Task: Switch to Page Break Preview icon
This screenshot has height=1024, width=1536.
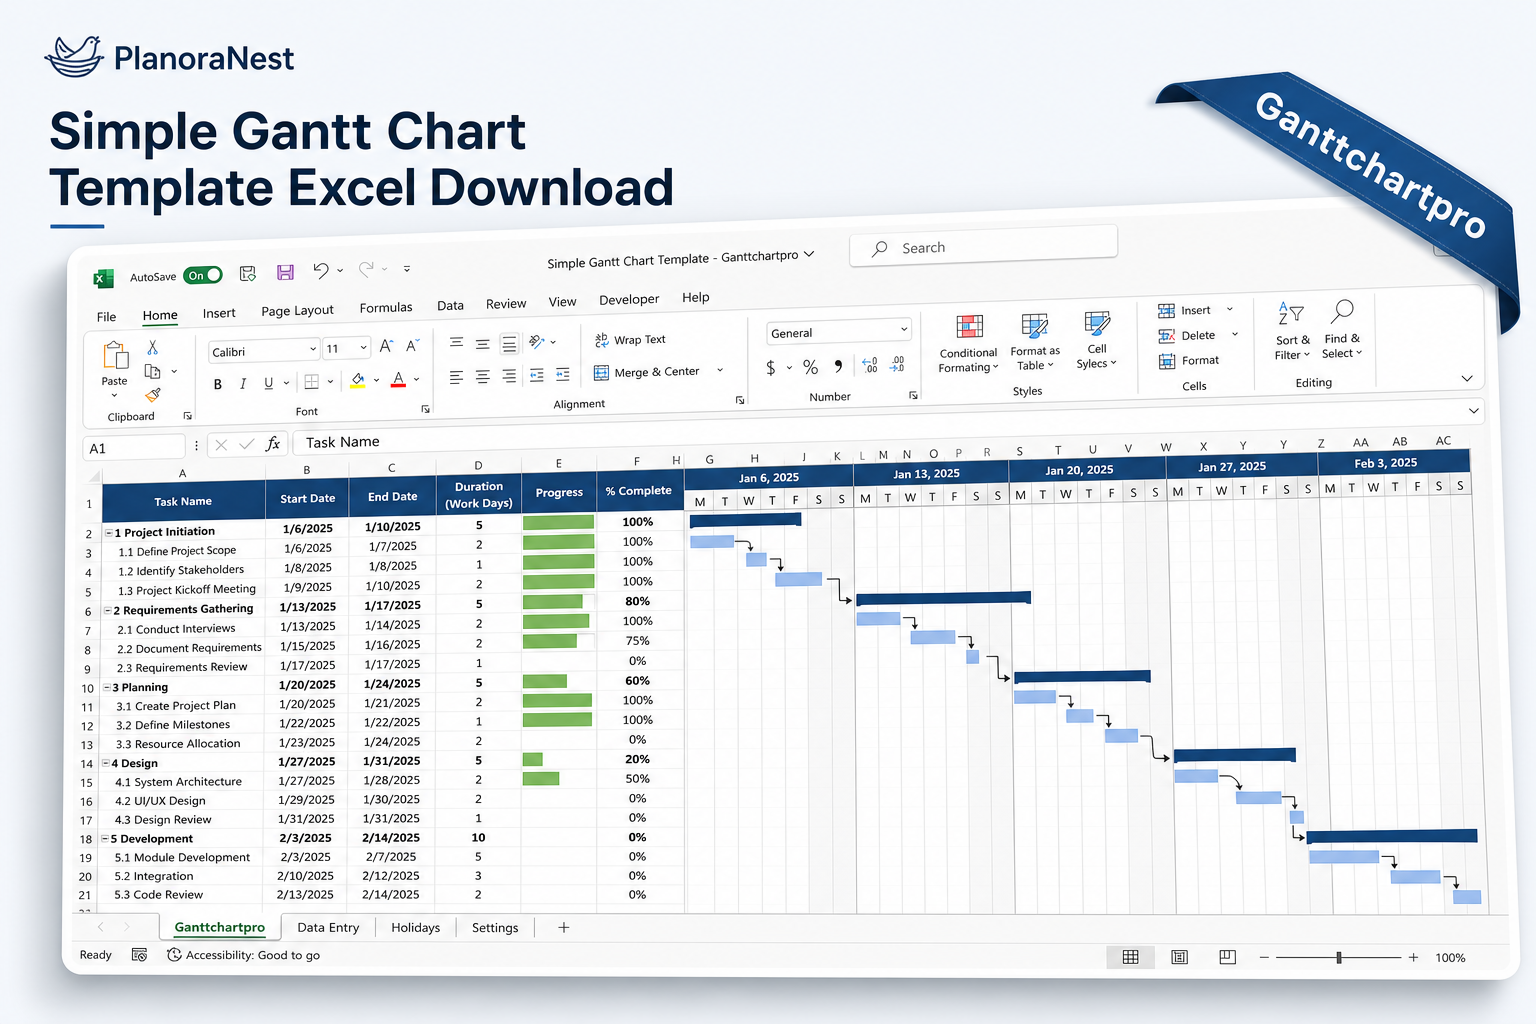Action: pyautogui.click(x=1228, y=957)
